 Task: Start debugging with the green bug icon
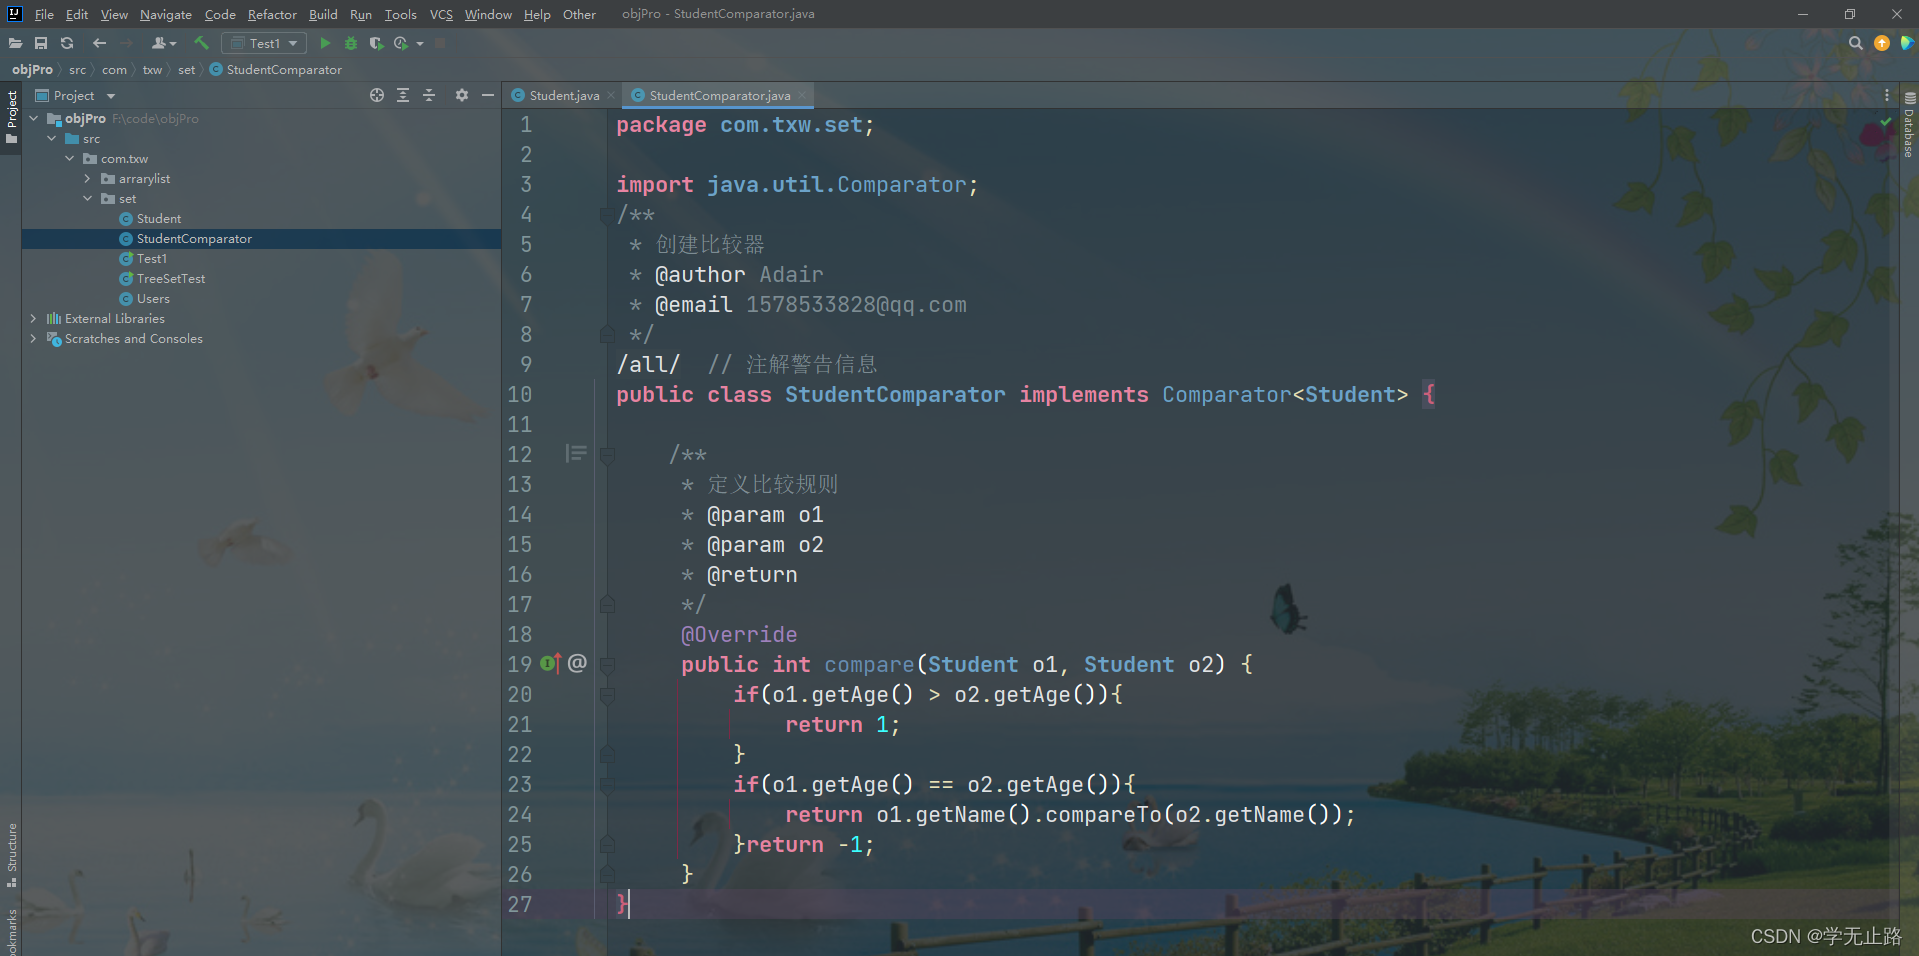(351, 43)
